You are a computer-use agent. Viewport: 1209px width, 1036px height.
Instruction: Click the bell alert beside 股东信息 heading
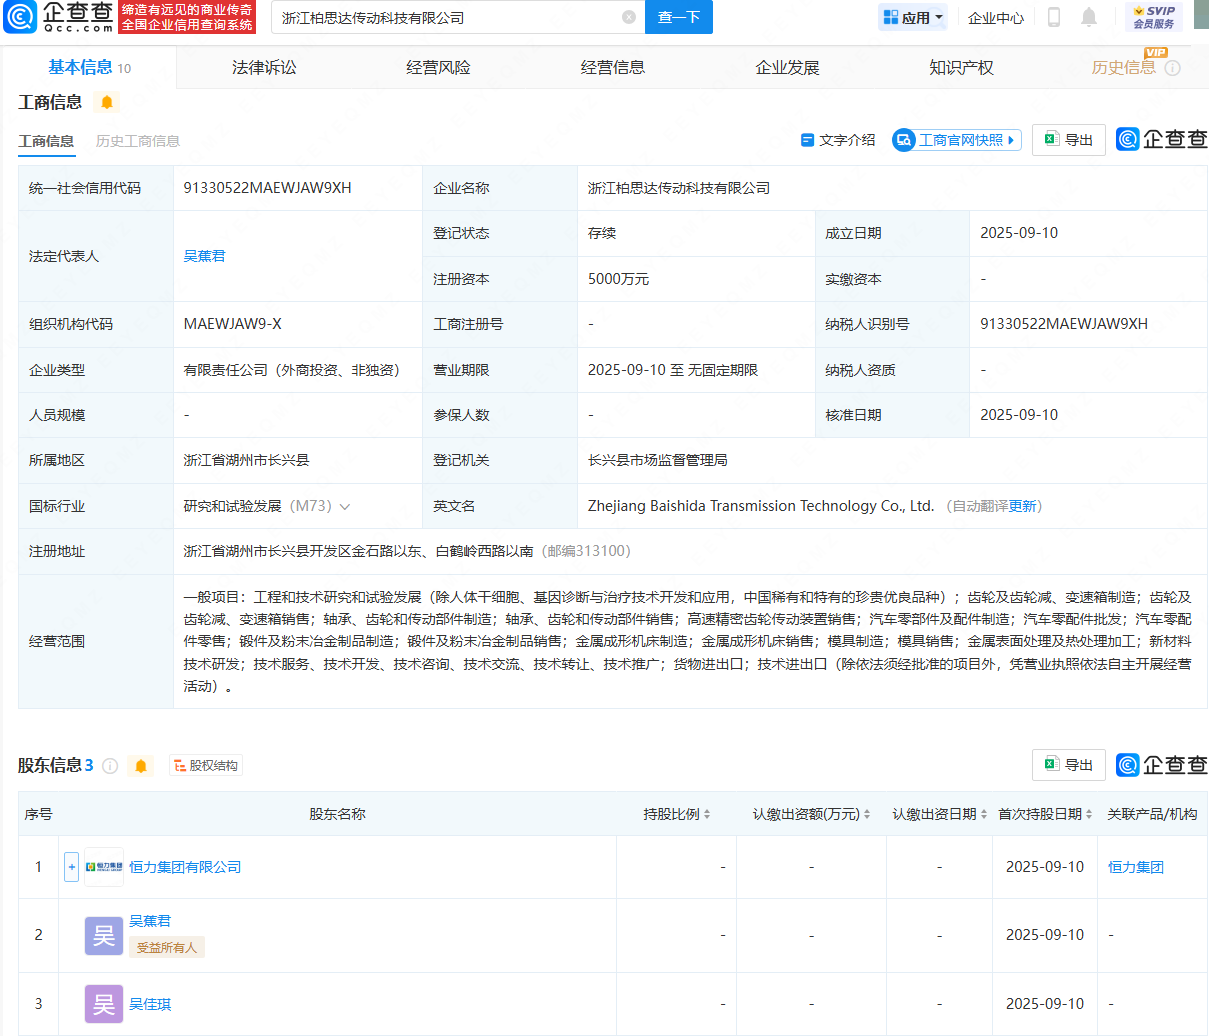141,766
